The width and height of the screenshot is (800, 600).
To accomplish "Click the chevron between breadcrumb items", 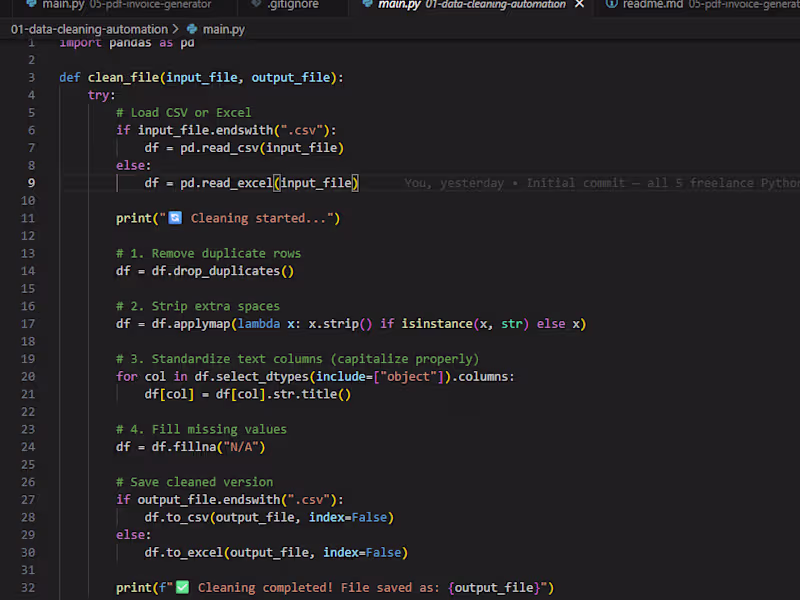I will pos(177,30).
